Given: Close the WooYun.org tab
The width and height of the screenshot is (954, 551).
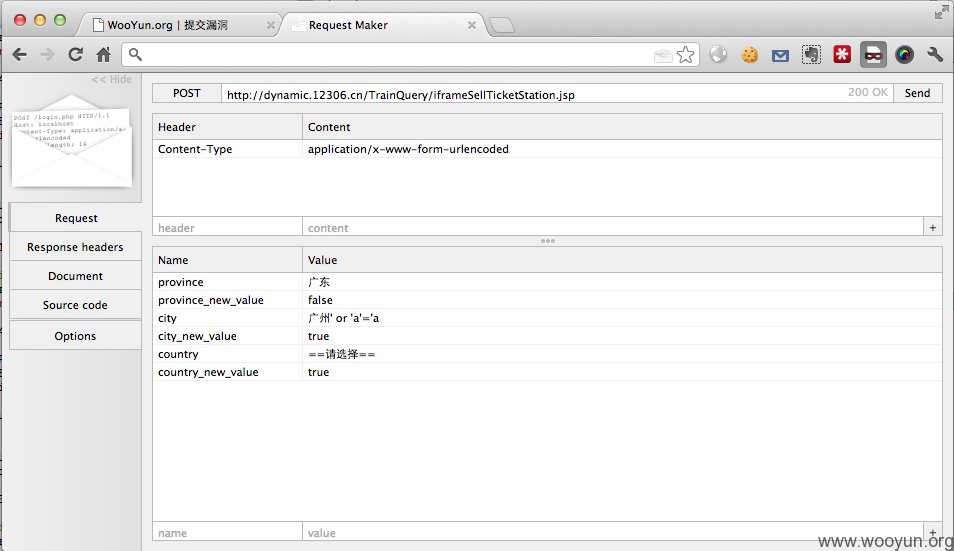Looking at the screenshot, I should click(x=271, y=25).
